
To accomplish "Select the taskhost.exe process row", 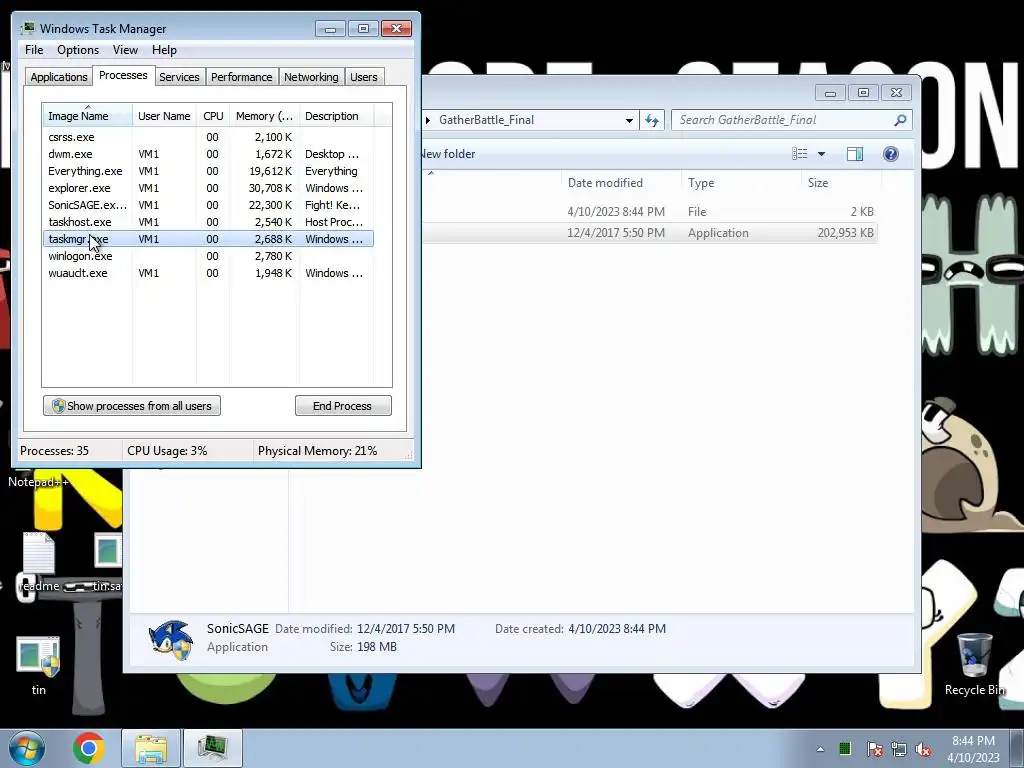I will 208,222.
